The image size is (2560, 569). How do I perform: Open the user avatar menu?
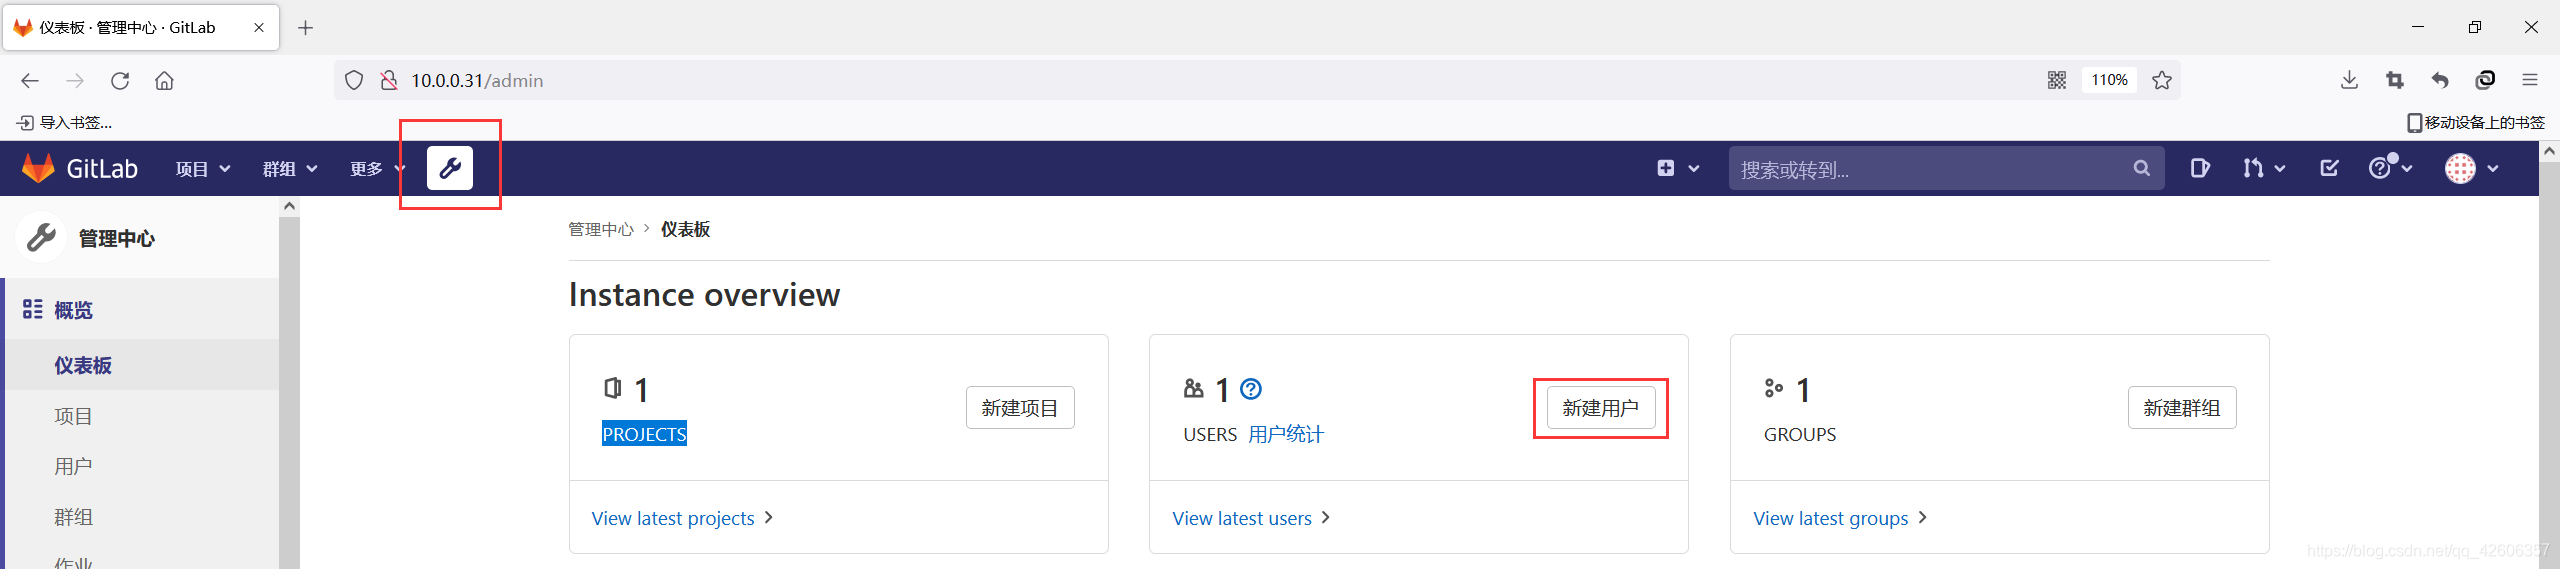(2472, 168)
